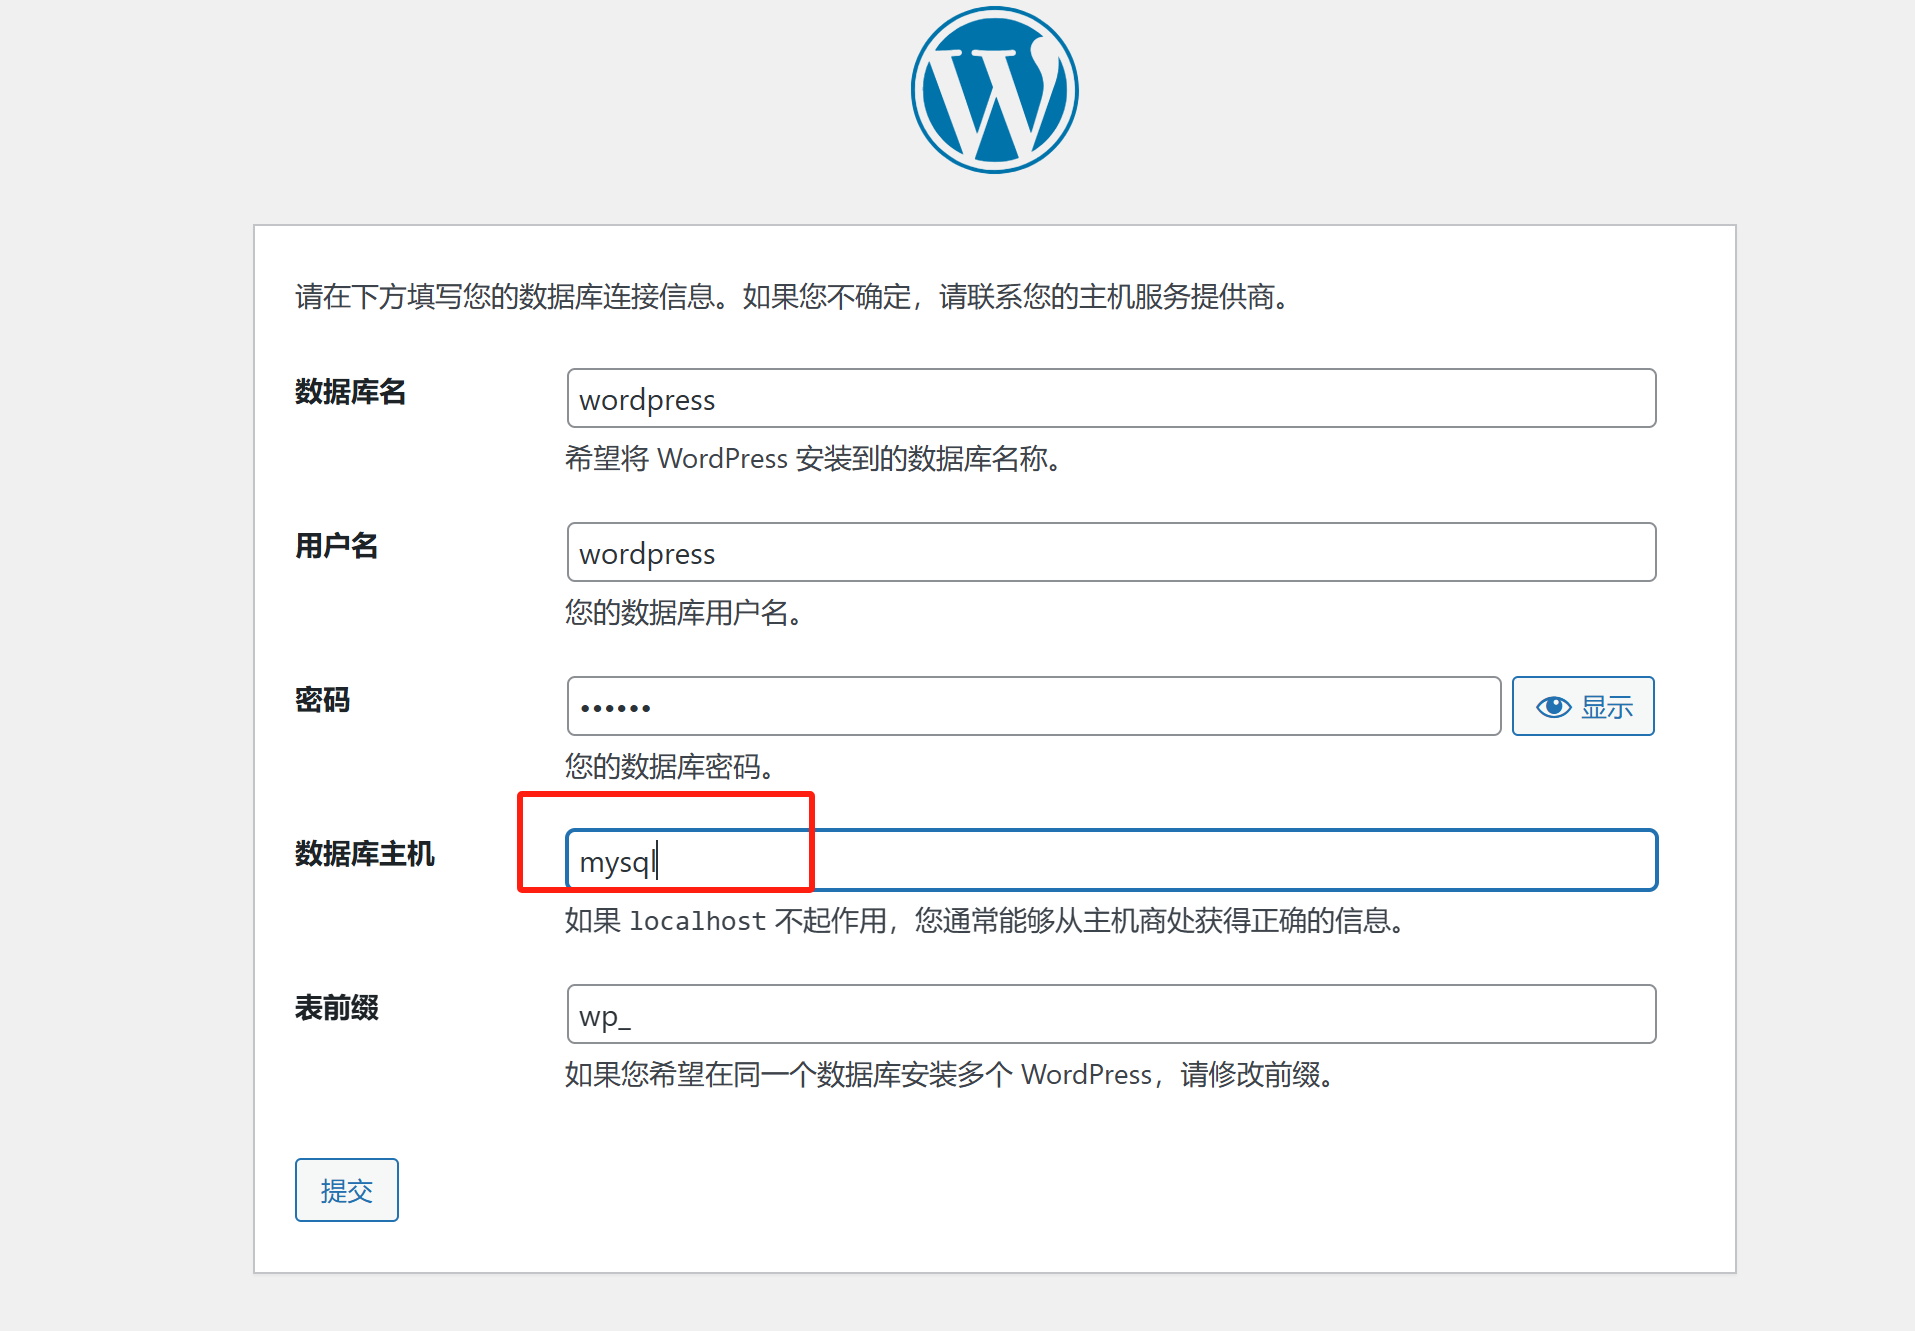Click the WordPress logo at the top
This screenshot has height=1331, width=1915.
[x=994, y=90]
